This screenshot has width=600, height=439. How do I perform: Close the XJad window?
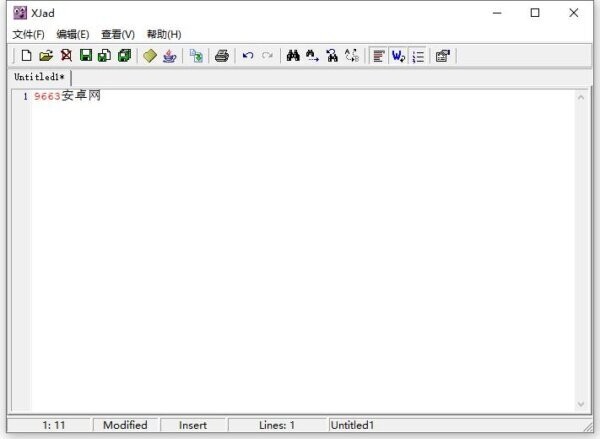pyautogui.click(x=574, y=13)
